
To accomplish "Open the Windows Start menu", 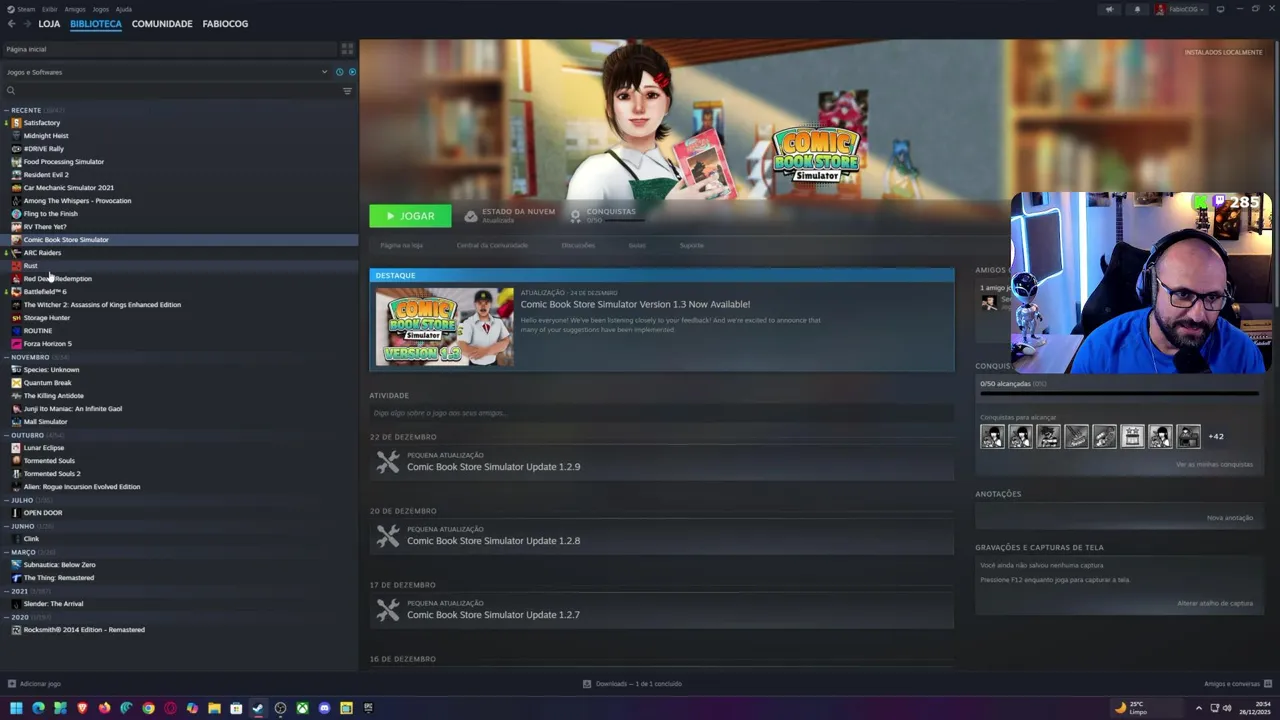I will [x=16, y=708].
